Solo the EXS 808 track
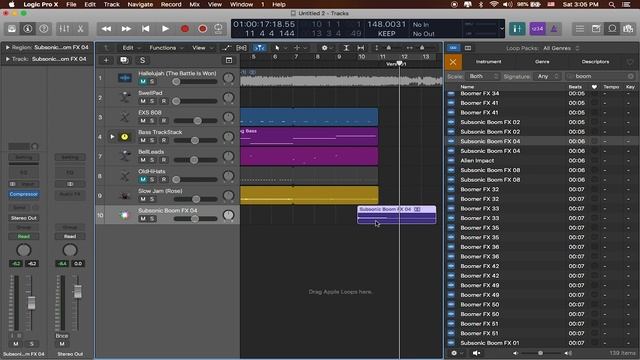 pos(152,120)
